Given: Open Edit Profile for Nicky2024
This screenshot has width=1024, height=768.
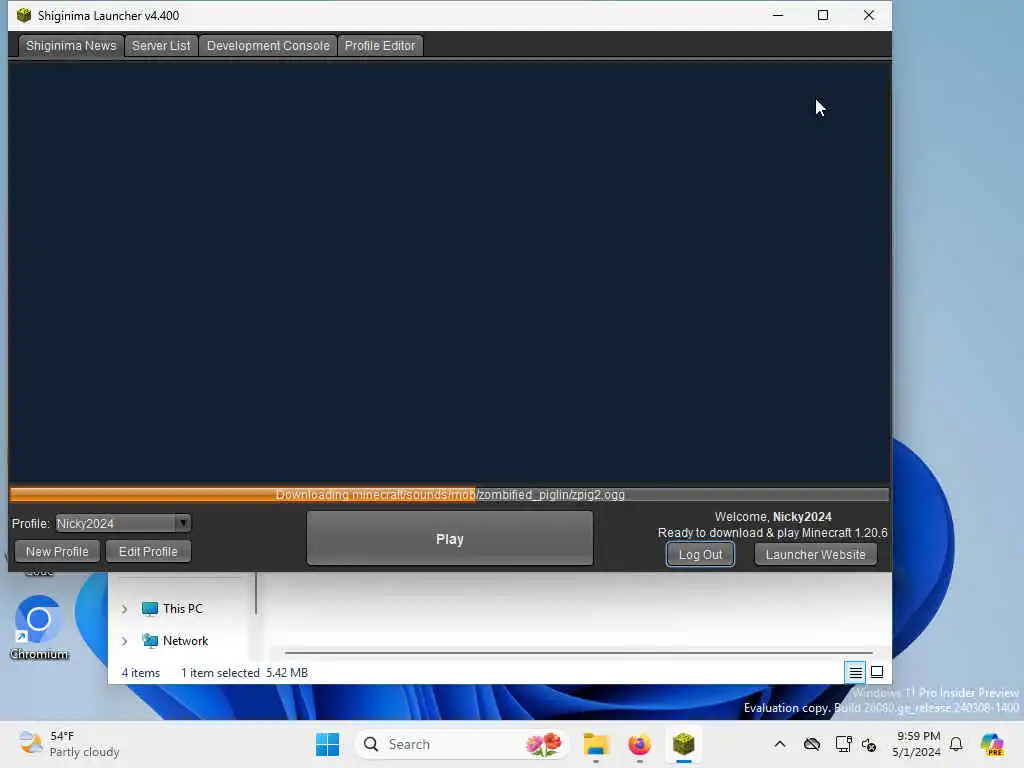Looking at the screenshot, I should (x=148, y=552).
